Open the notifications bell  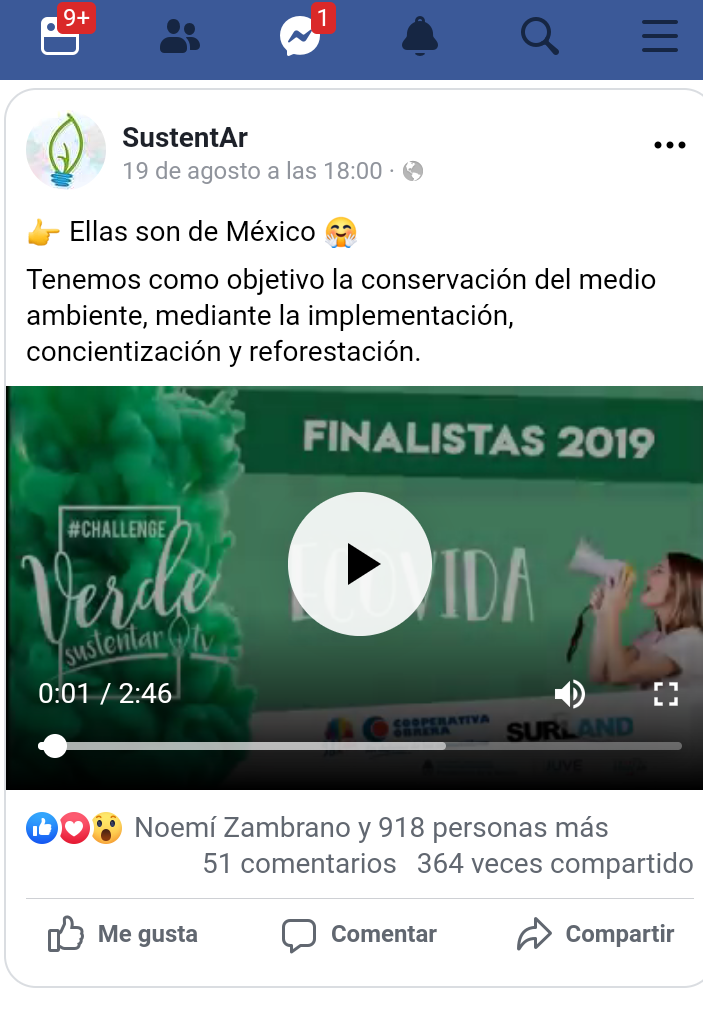[x=420, y=36]
